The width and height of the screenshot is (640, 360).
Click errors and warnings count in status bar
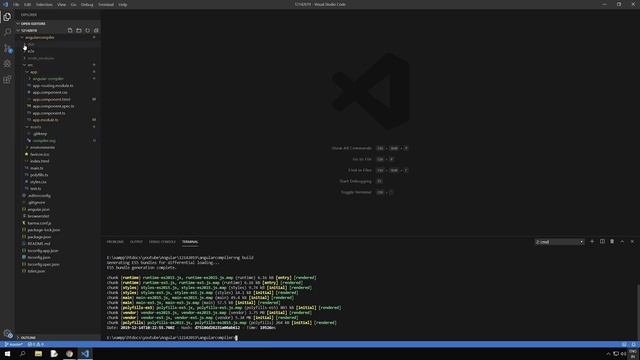pyautogui.click(x=36, y=344)
